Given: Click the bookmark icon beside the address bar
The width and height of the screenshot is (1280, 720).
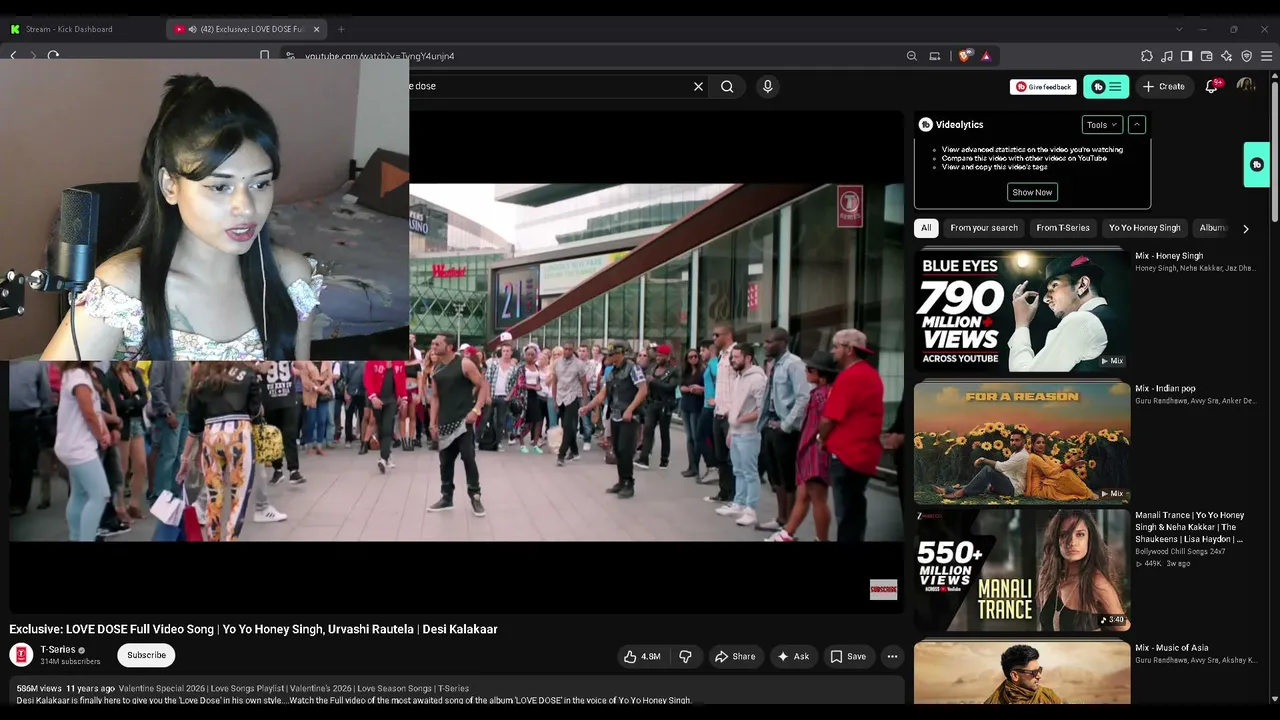Looking at the screenshot, I should [x=264, y=56].
